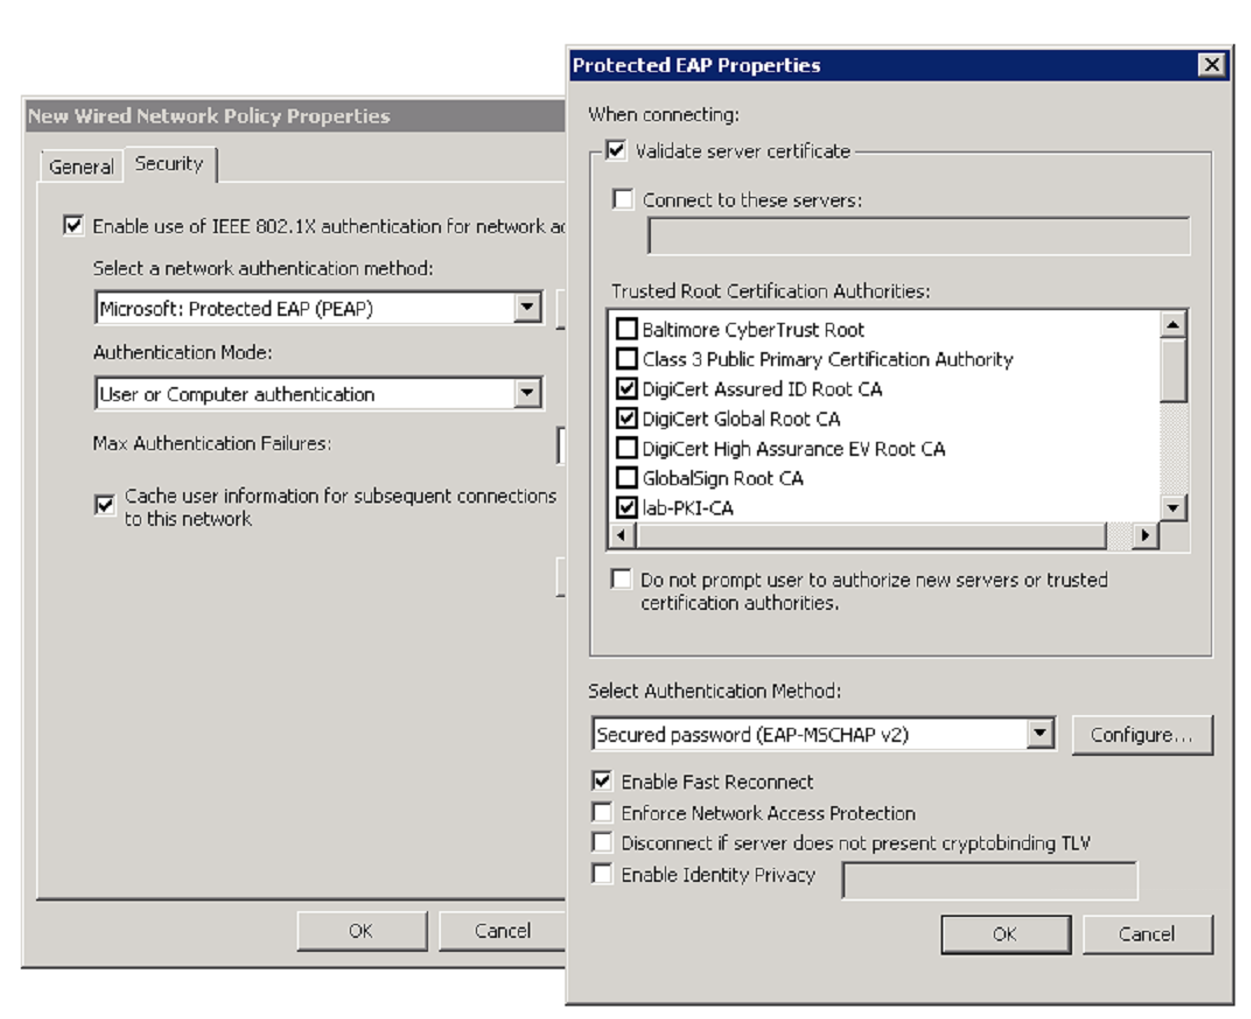
Task: Click the Configure button for EAP-MSCHAP v2
Action: pos(1142,734)
